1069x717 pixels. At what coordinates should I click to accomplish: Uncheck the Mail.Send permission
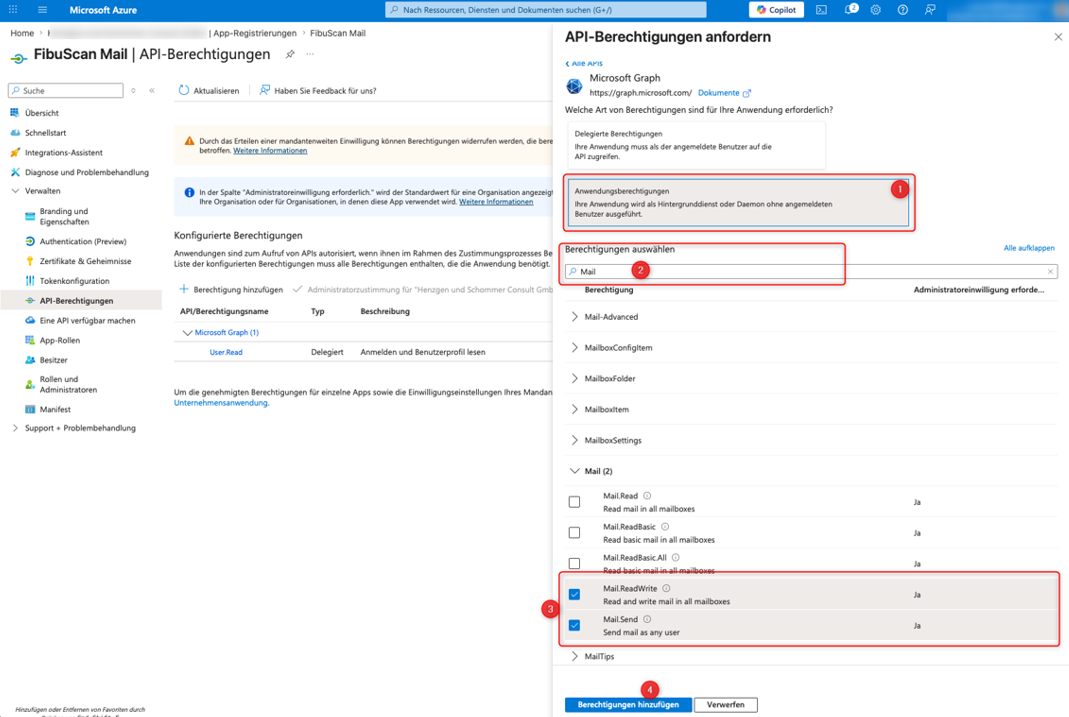575,625
